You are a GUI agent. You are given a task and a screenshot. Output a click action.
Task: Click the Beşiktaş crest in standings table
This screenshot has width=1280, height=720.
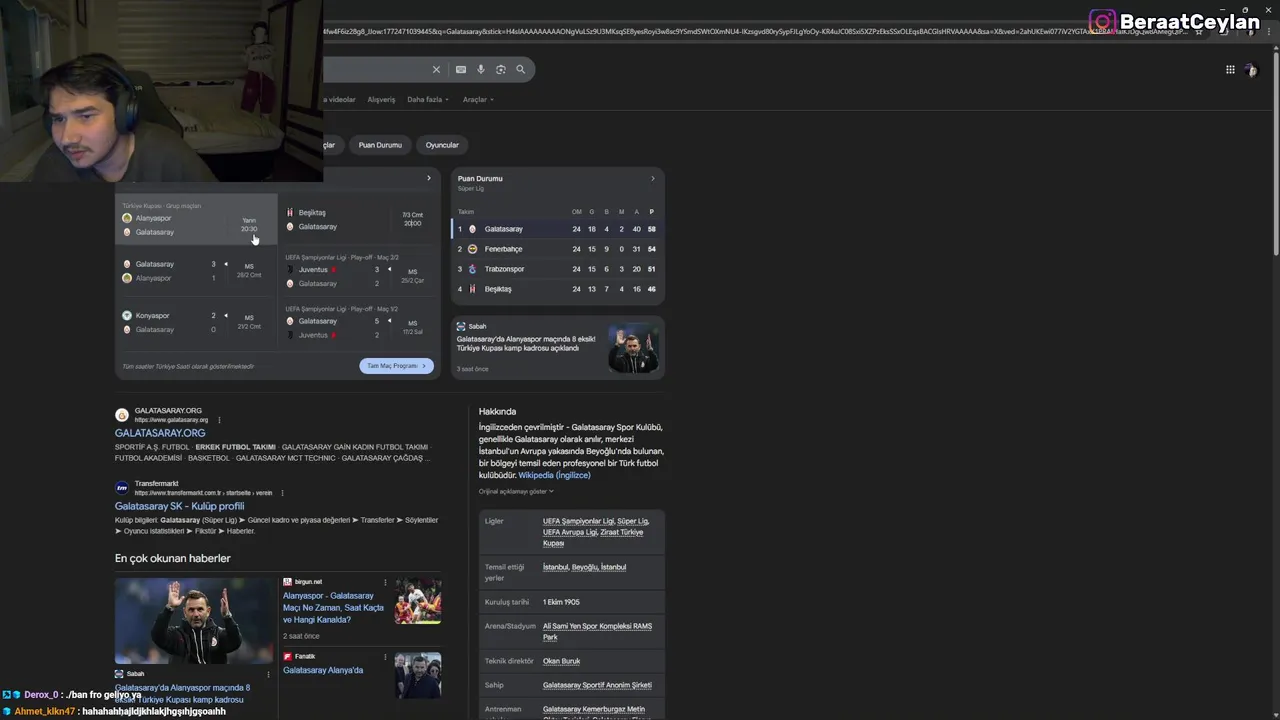pyautogui.click(x=473, y=289)
